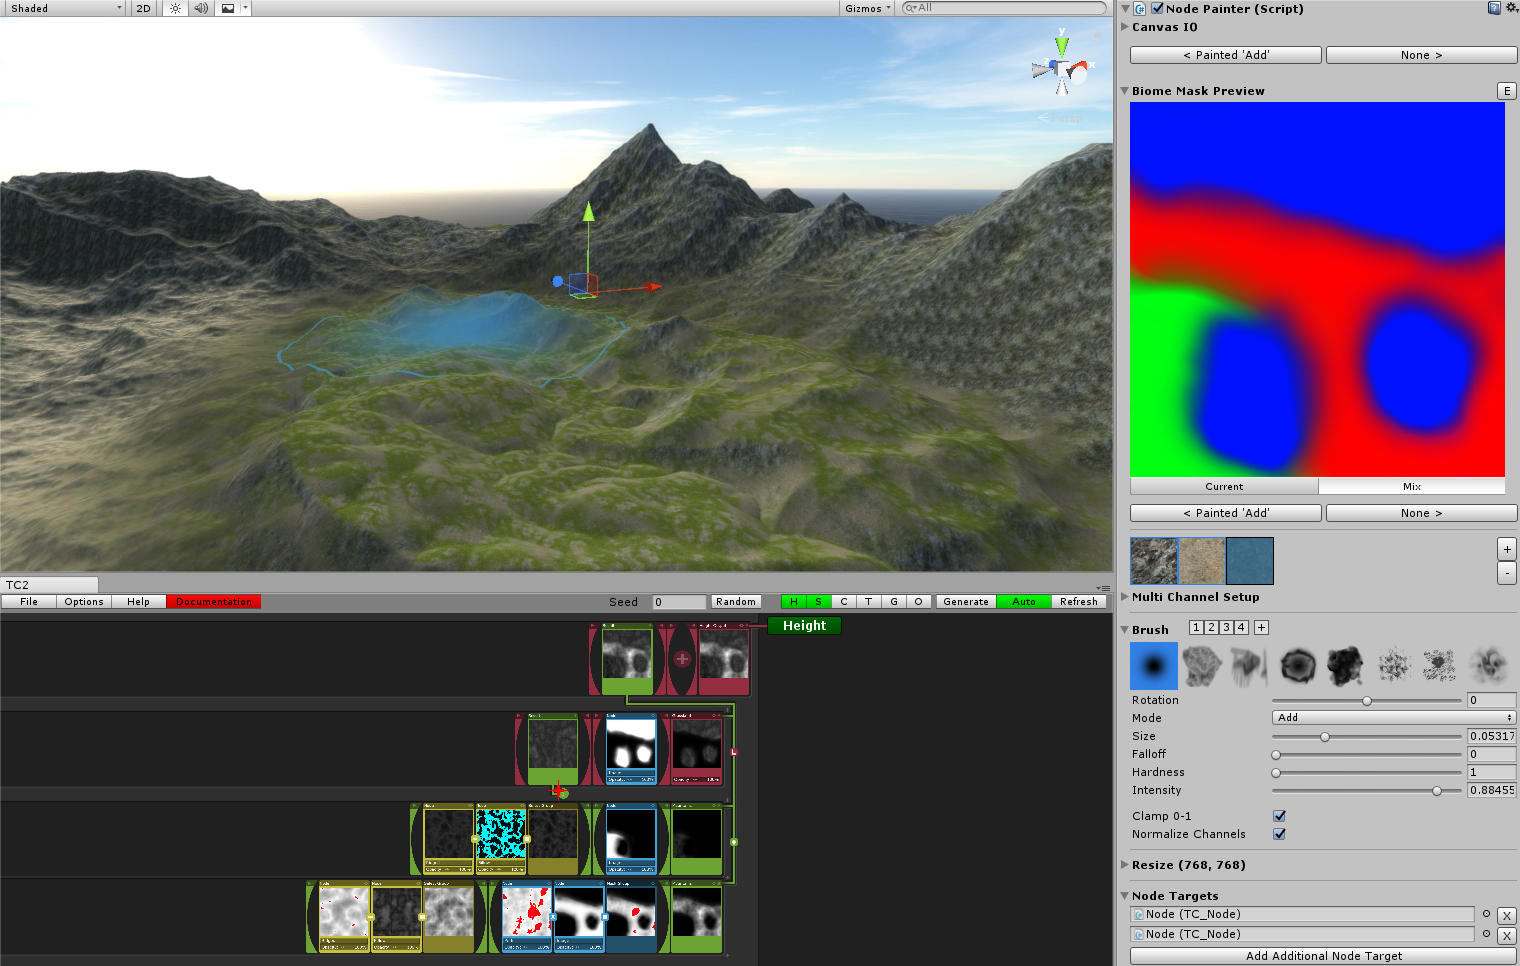Toggle Scene view audio

[x=200, y=8]
